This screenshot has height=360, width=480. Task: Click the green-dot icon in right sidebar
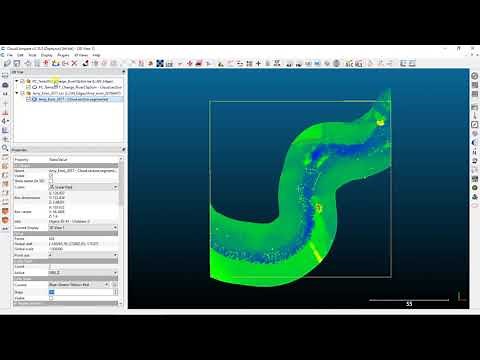tap(475, 188)
